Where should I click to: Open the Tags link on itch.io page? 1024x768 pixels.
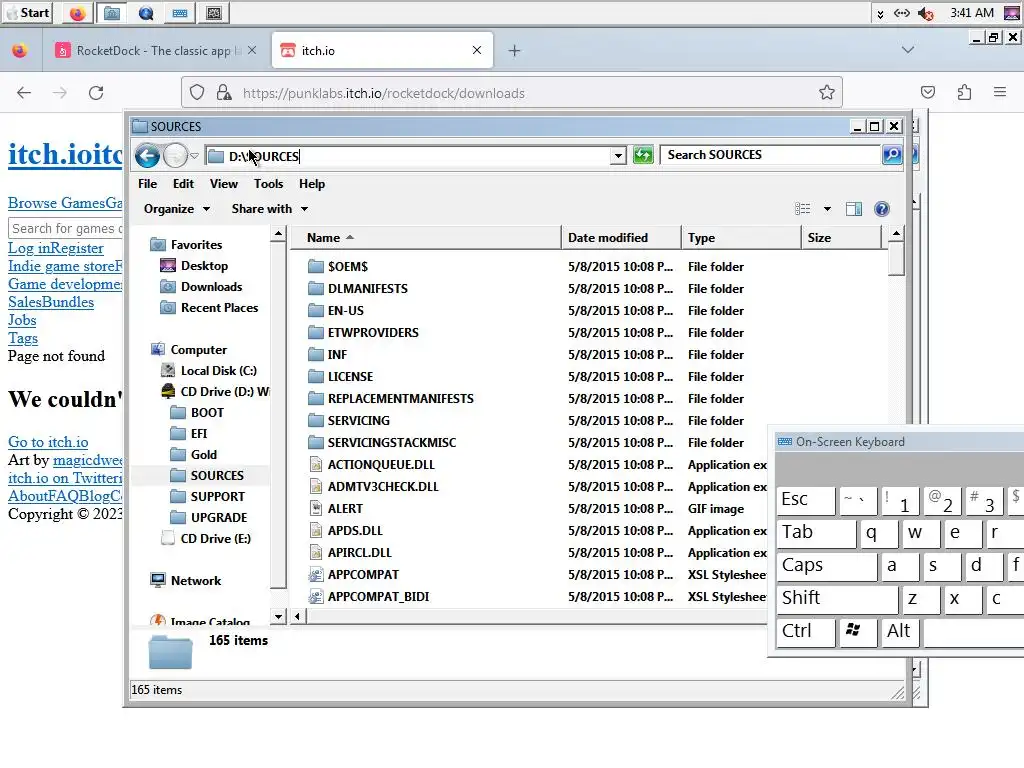coord(23,338)
